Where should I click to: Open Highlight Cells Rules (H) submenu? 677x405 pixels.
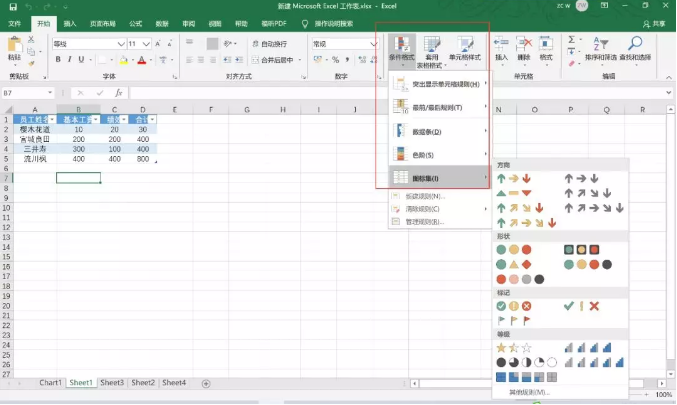(x=440, y=84)
